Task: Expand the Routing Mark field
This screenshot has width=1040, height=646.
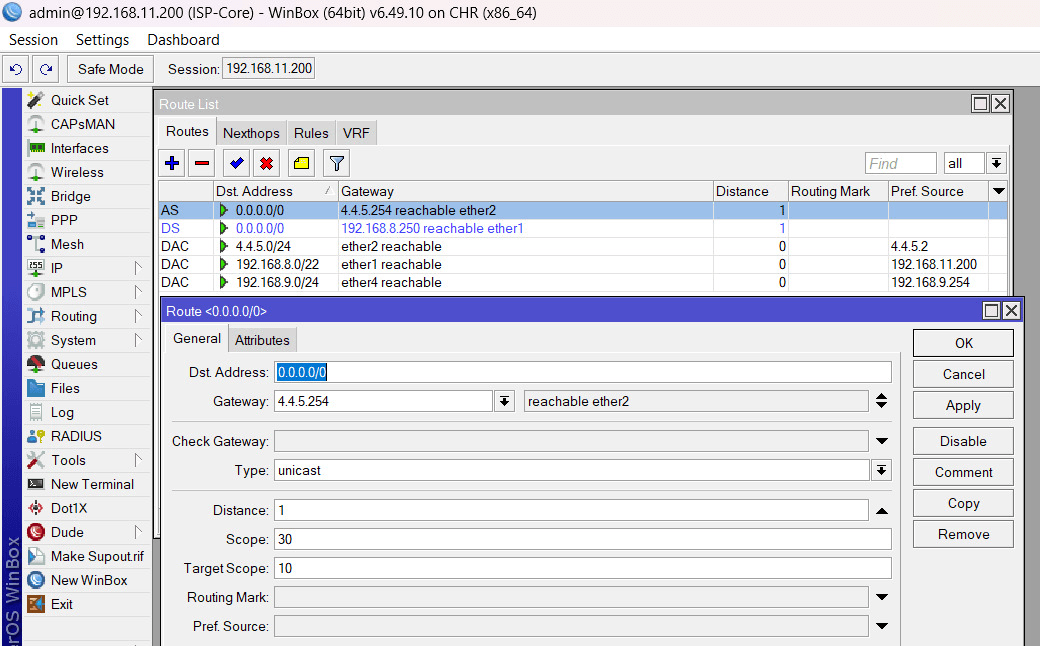Action: point(881,597)
